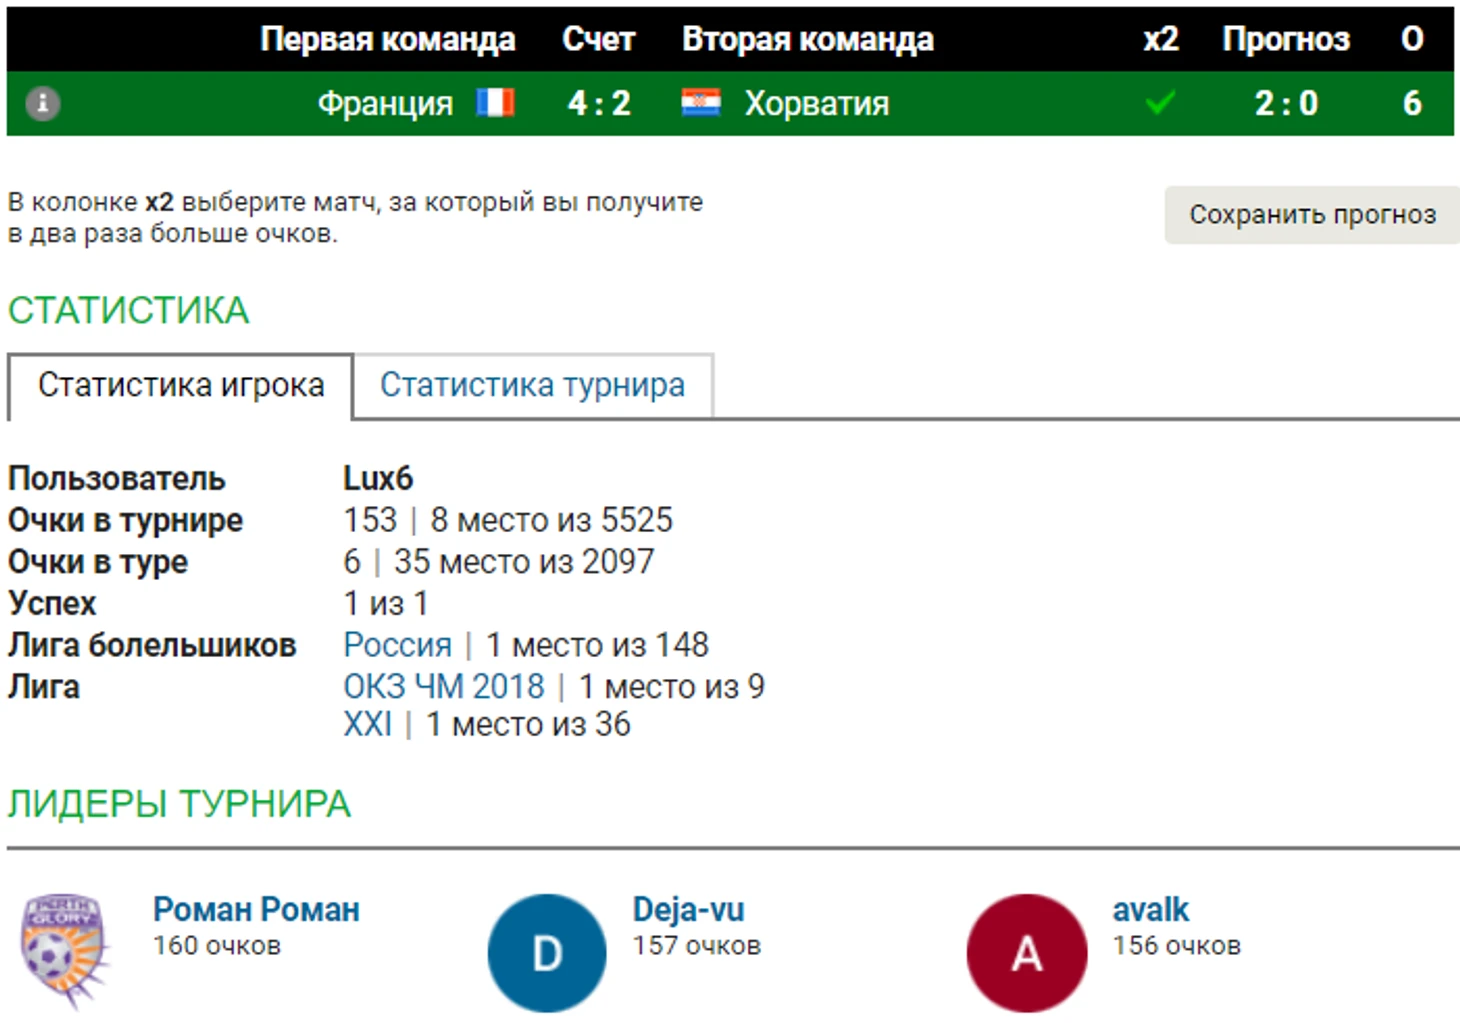Image resolution: width=1460 pixels, height=1023 pixels.
Task: Click the 157 очков text
Action: [697, 946]
